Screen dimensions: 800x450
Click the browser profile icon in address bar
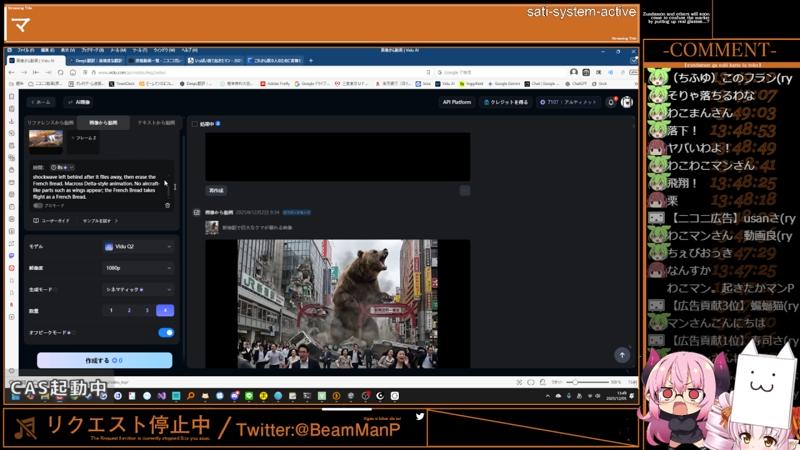[574, 72]
